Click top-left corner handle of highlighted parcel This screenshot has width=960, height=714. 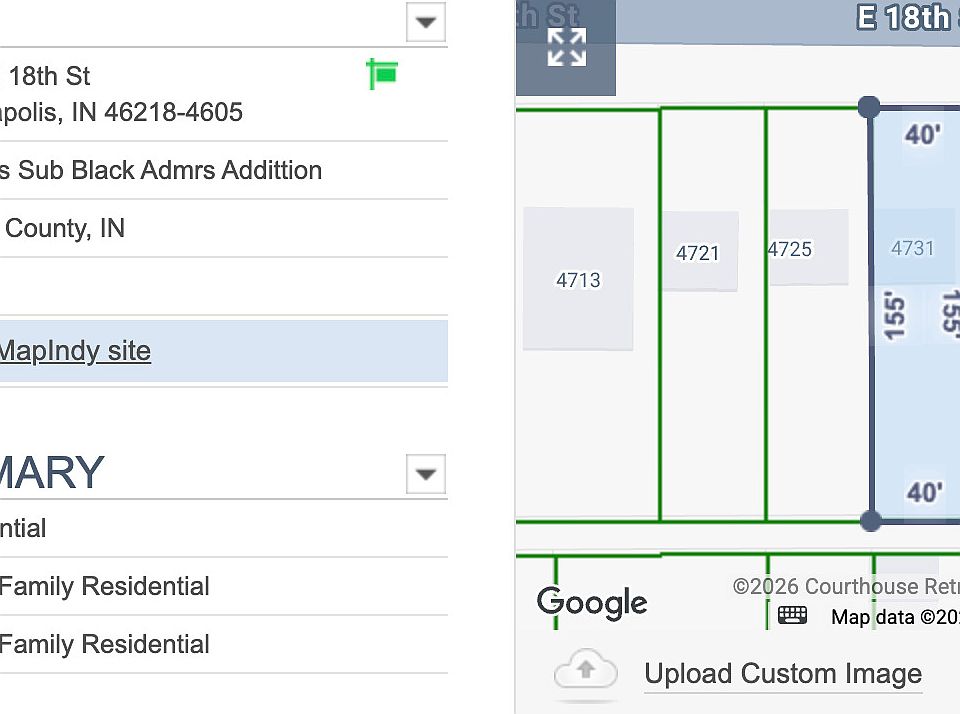point(869,107)
